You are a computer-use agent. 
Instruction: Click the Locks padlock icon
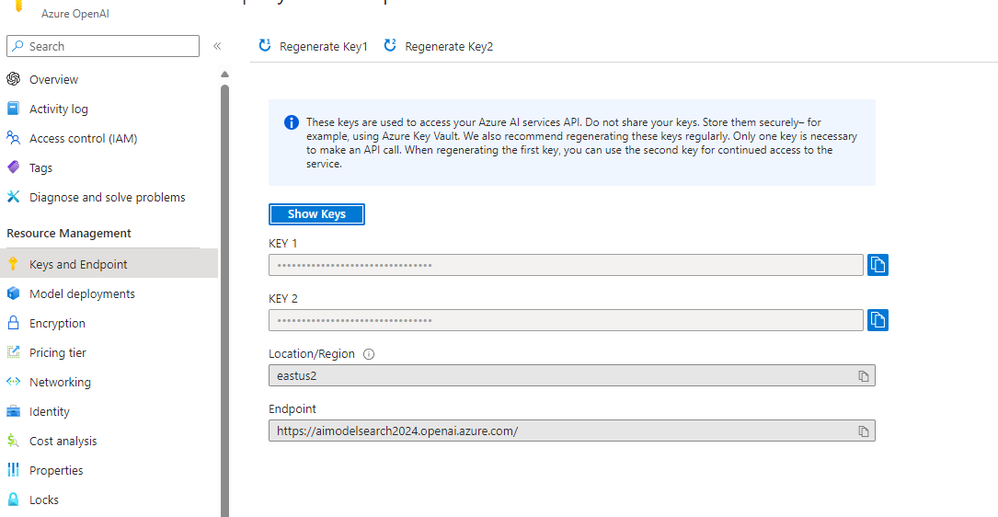13,500
